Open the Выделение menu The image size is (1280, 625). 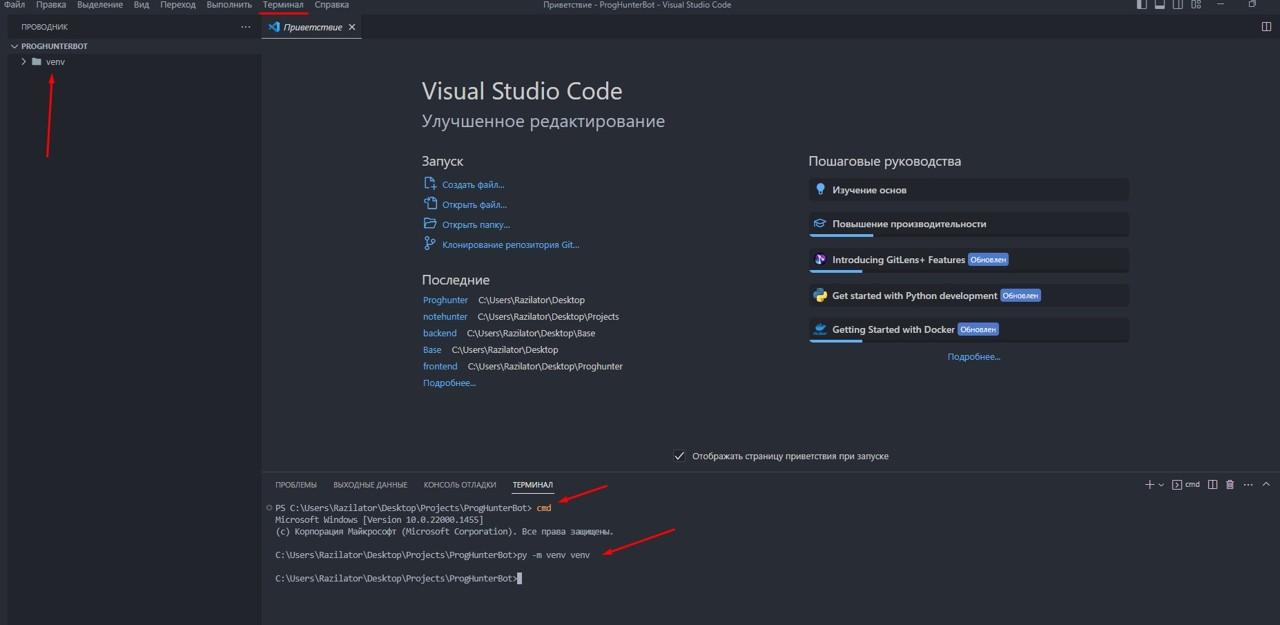[100, 5]
